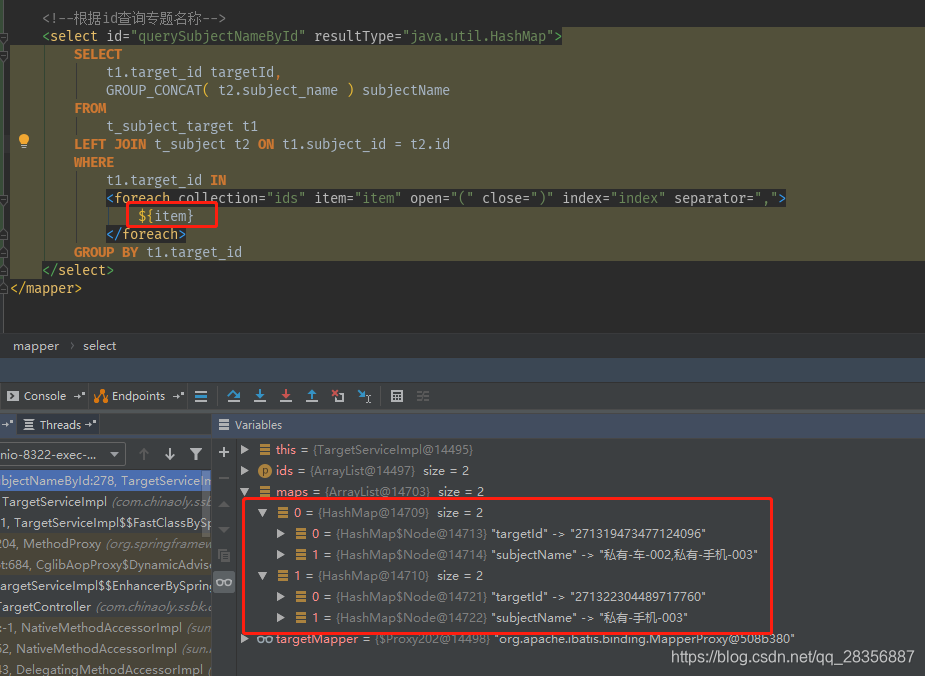Click the subjectName value '私有-手机-003'

click(644, 618)
